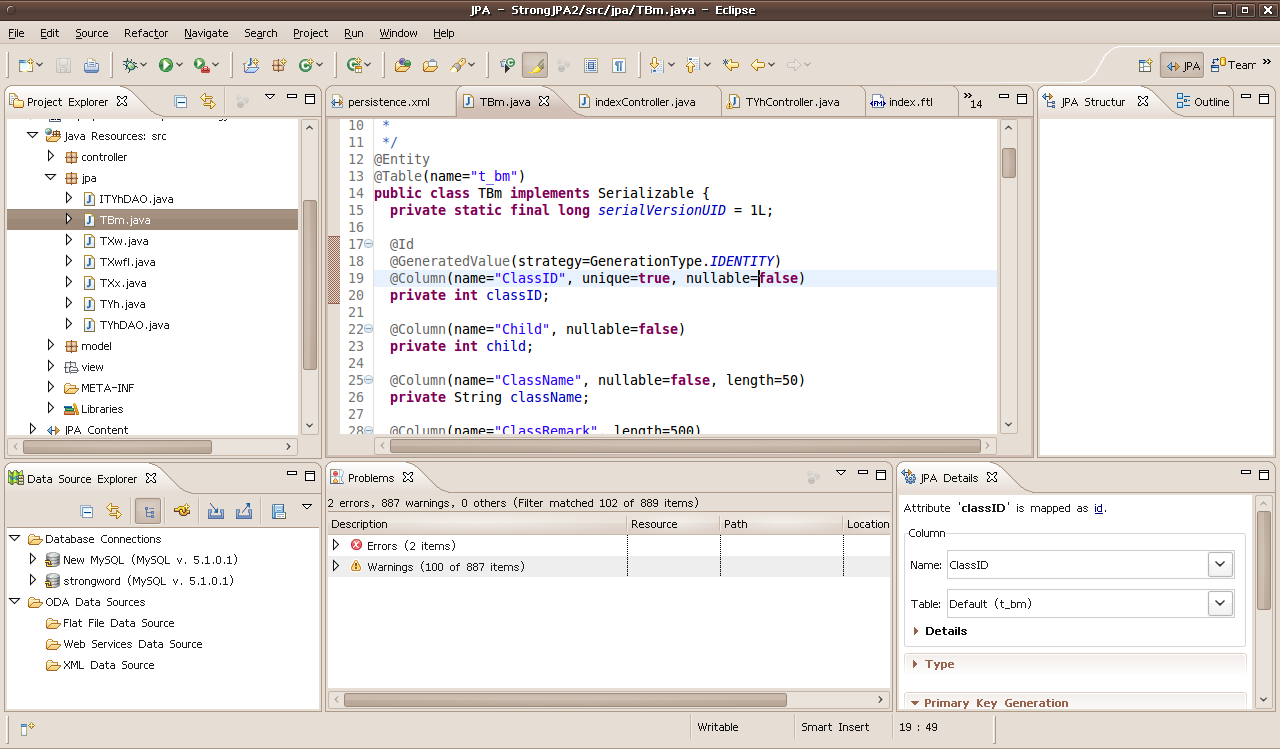Image resolution: width=1280 pixels, height=749 pixels.
Task: Click the id hyperlink in JPA Details
Action: 1097,508
